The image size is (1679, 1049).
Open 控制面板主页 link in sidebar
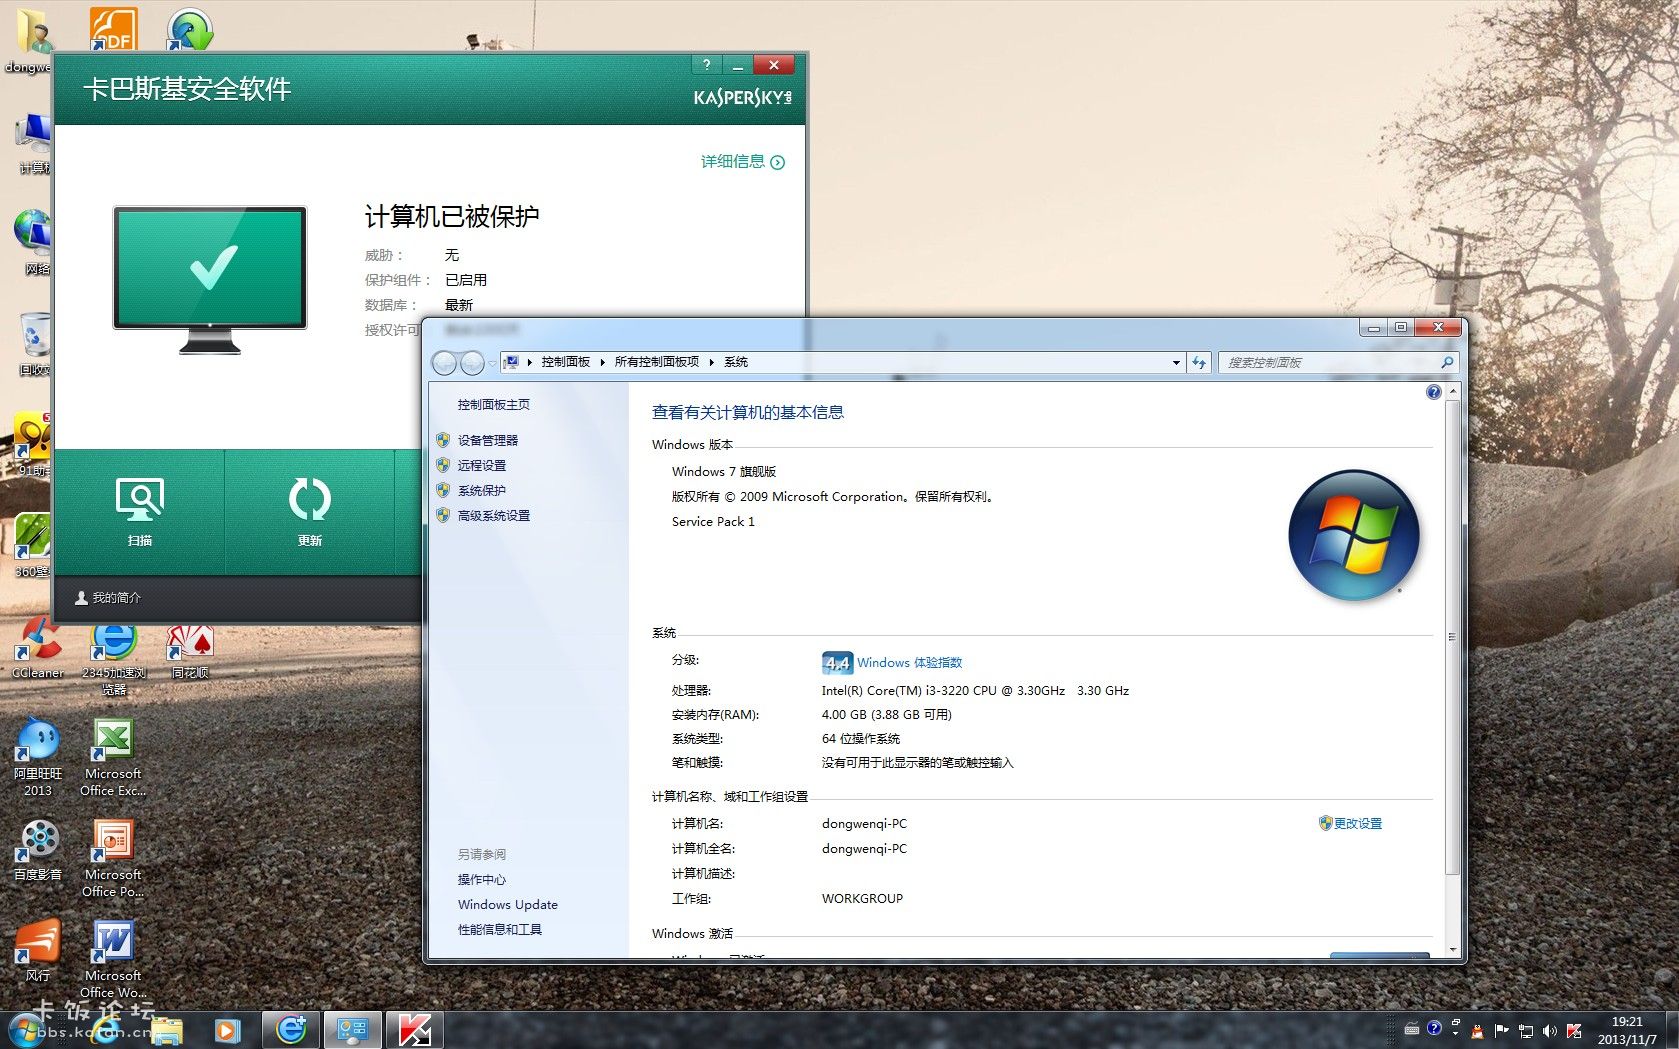coord(494,405)
